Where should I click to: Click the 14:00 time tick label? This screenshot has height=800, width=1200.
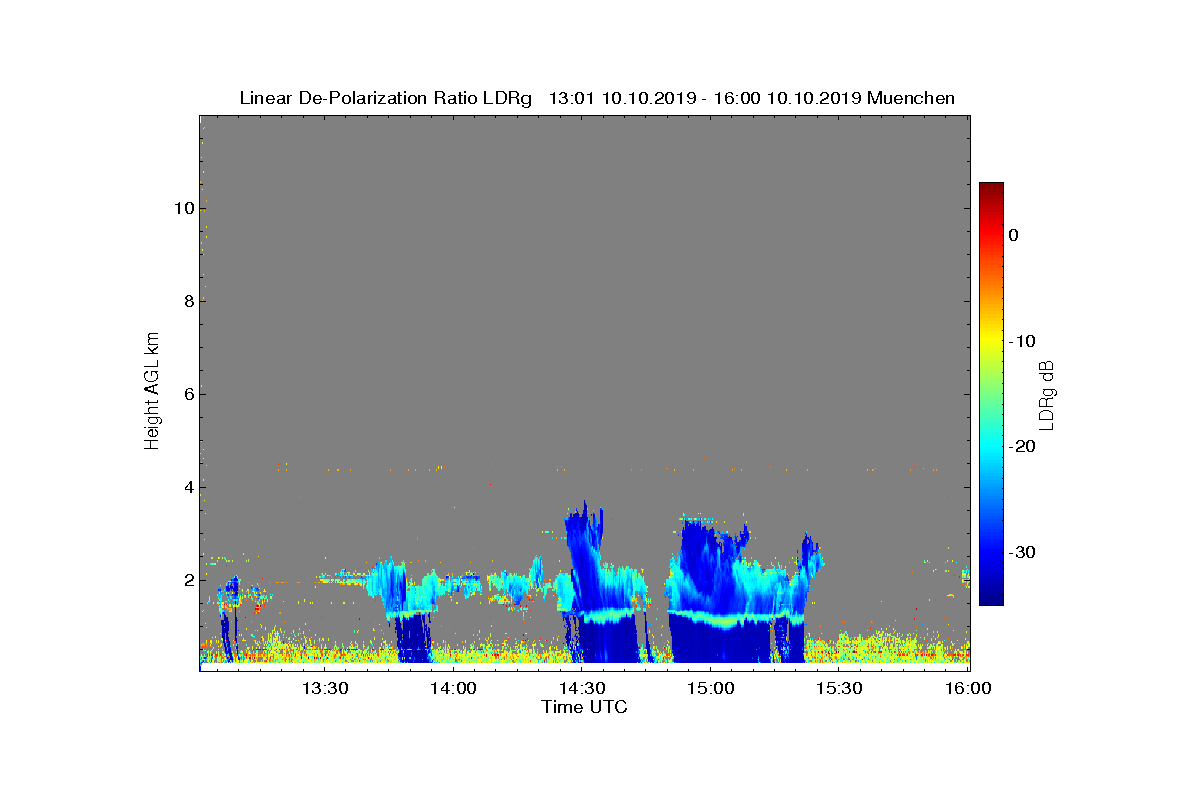coord(455,688)
